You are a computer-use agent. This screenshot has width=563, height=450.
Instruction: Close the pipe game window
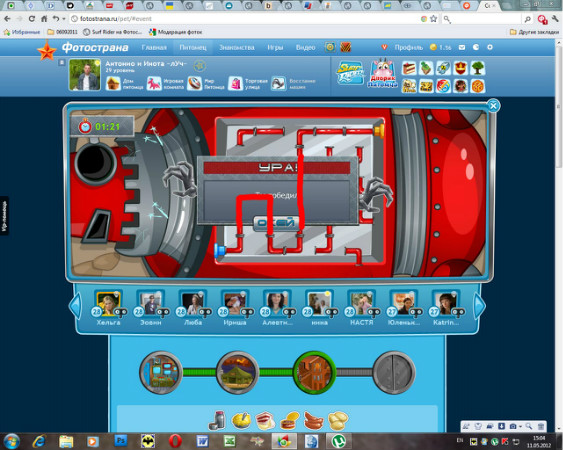(x=493, y=106)
